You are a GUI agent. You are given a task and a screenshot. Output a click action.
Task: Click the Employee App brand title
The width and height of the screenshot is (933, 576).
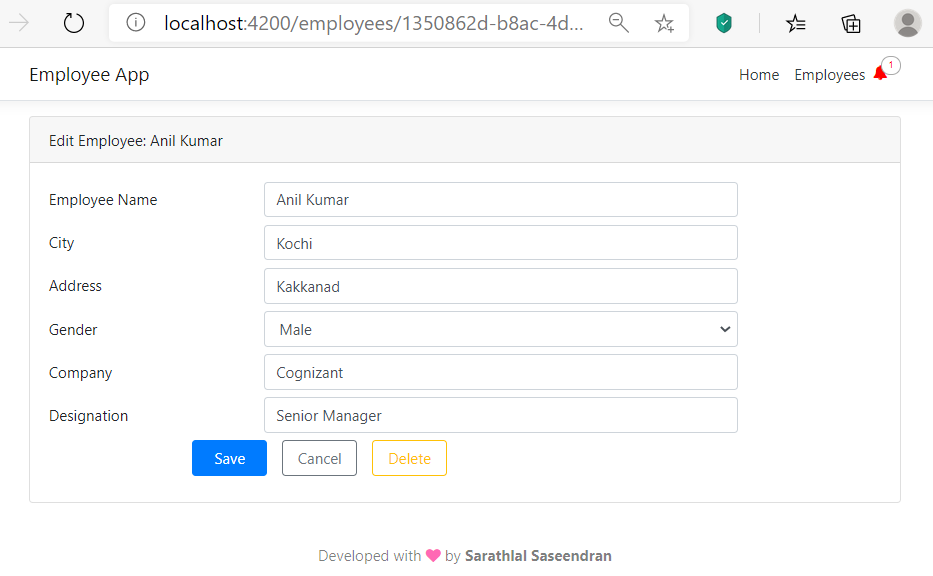88,74
